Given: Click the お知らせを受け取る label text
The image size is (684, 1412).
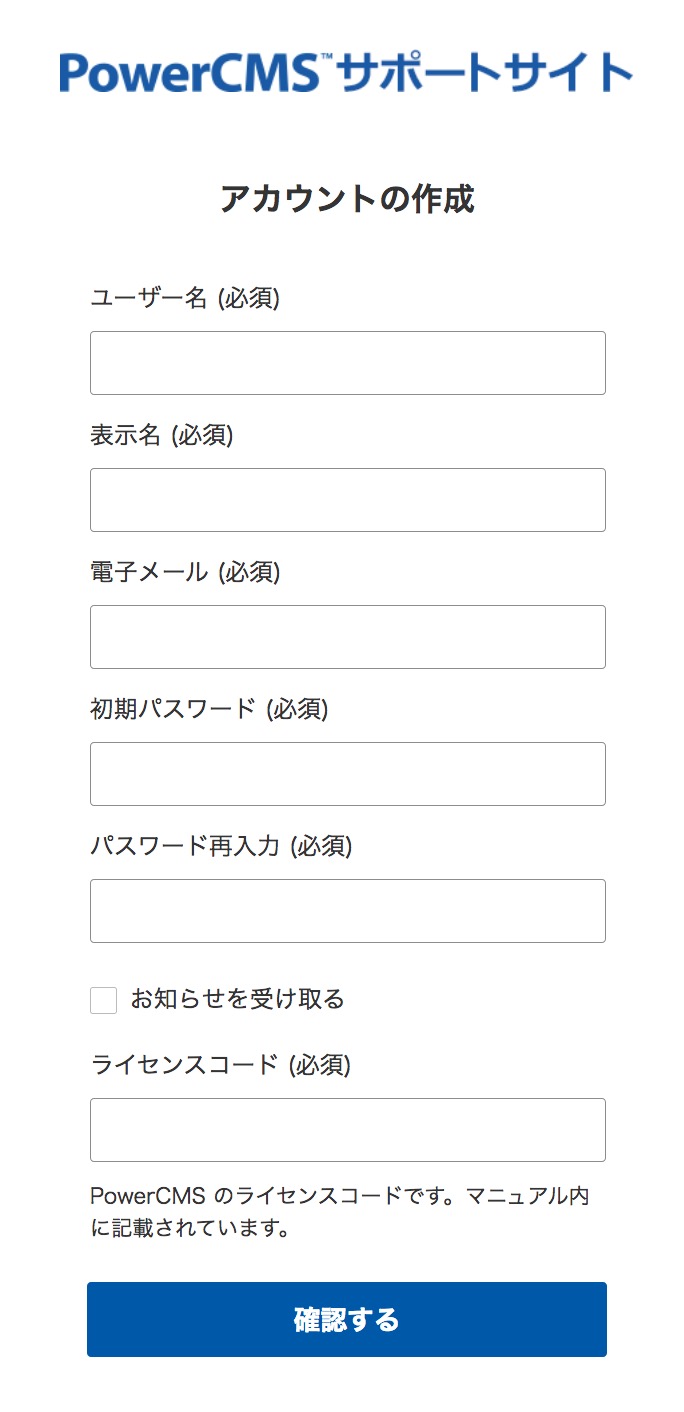Looking at the screenshot, I should point(238,999).
